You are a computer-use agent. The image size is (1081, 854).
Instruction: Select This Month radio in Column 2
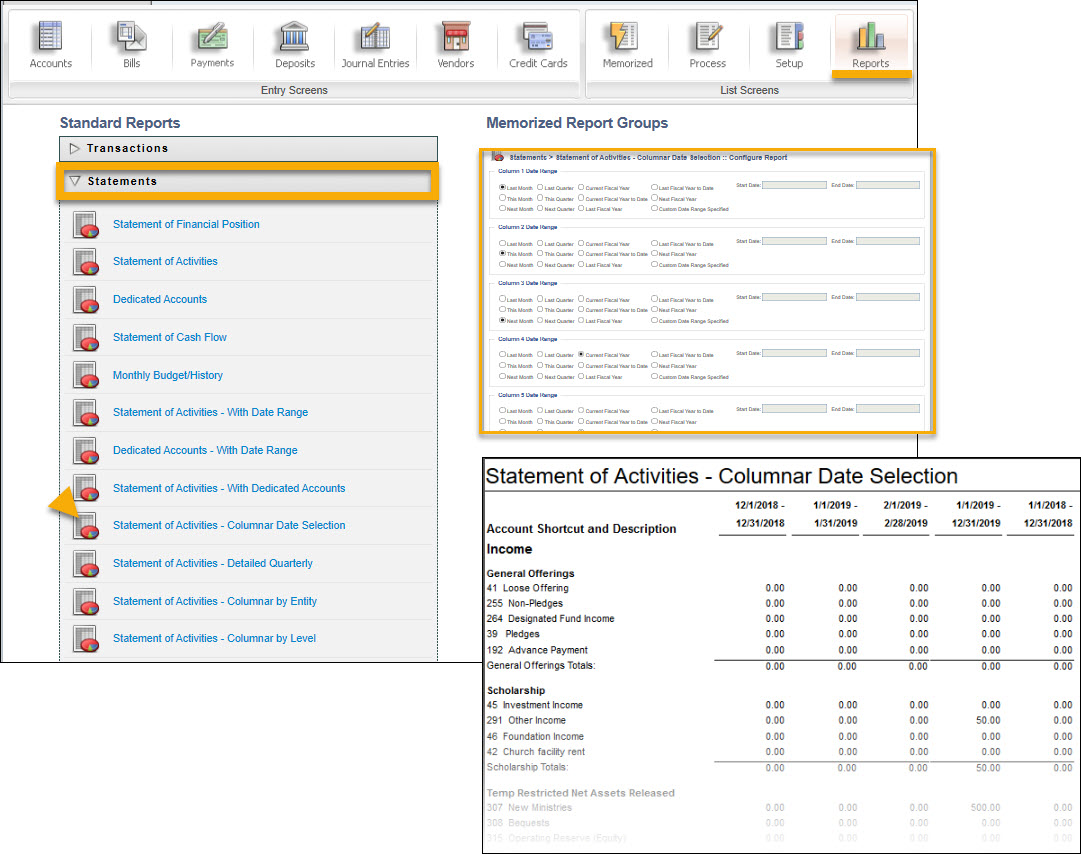pyautogui.click(x=502, y=254)
